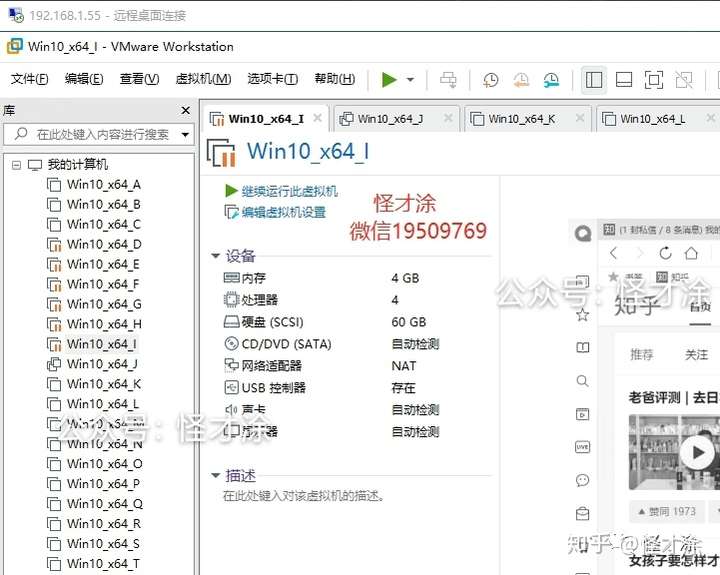The width and height of the screenshot is (720, 575).
Task: Open the 网络适配器 device entry
Action: 271,366
